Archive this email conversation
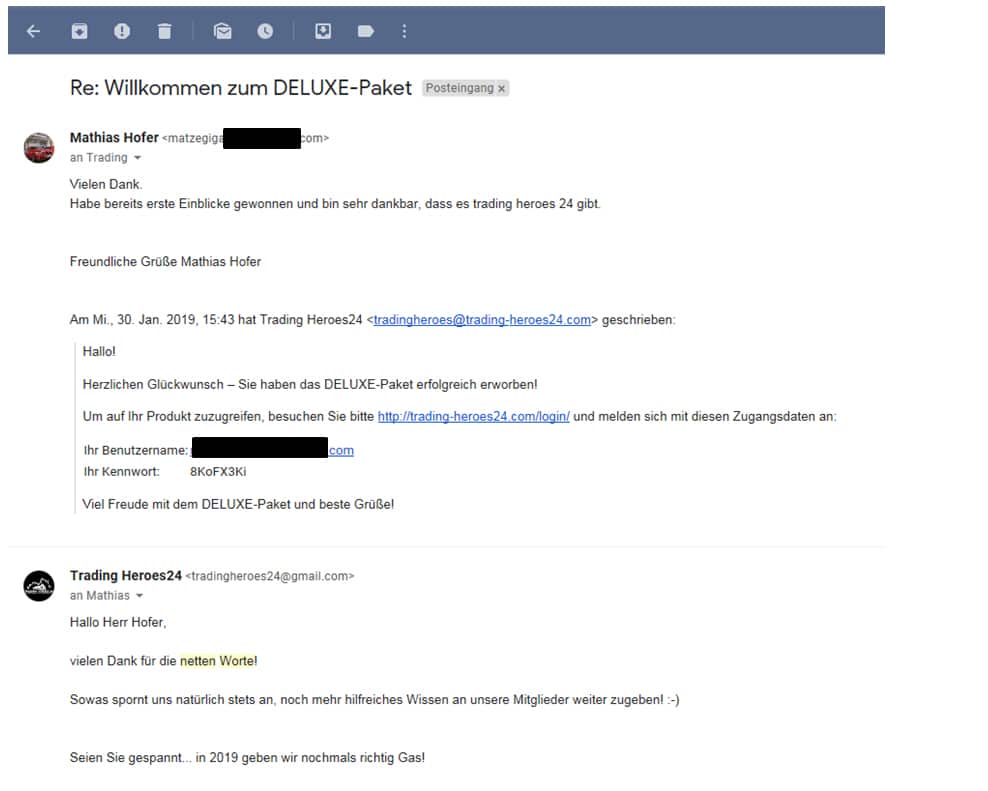The height and width of the screenshot is (791, 988). pyautogui.click(x=79, y=31)
